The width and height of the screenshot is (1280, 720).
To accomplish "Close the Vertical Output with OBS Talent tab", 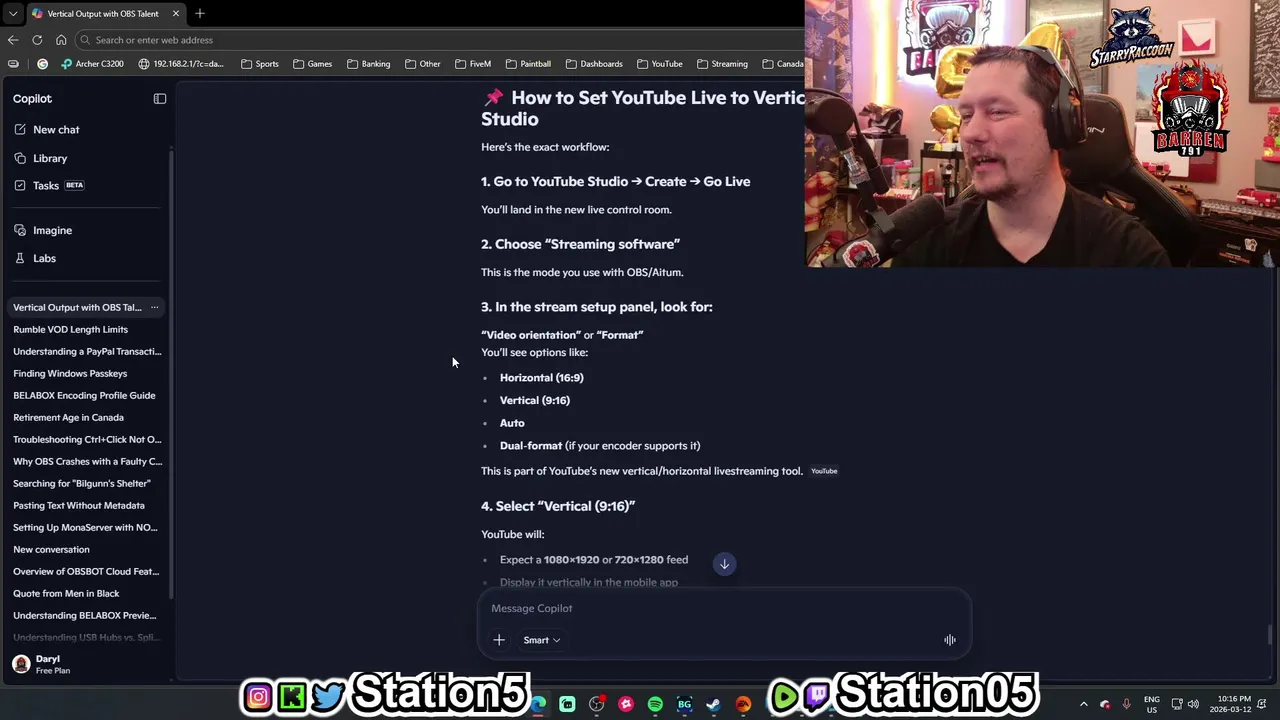I will pos(176,14).
